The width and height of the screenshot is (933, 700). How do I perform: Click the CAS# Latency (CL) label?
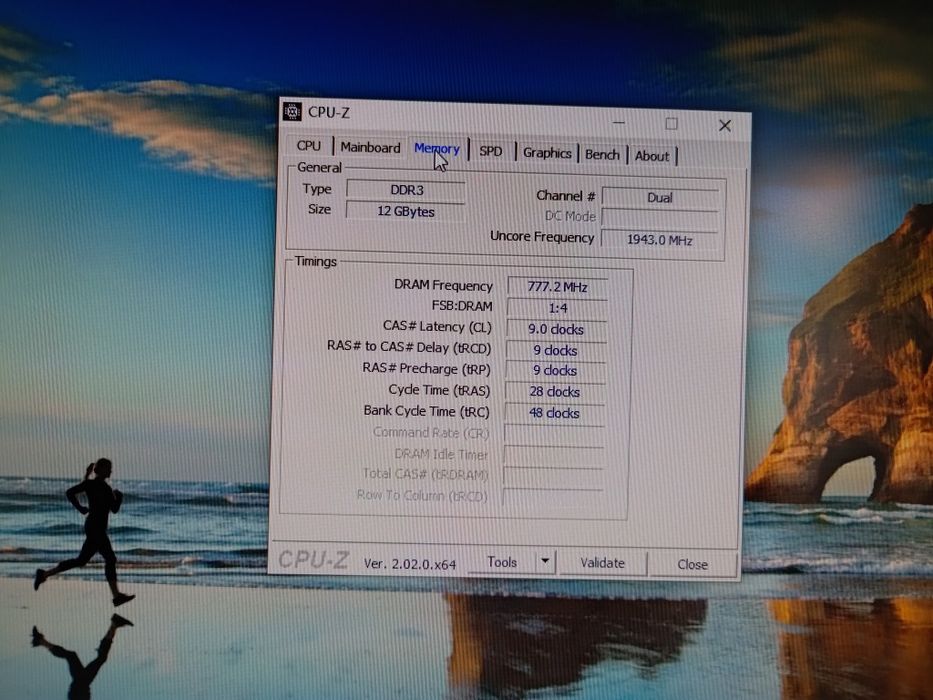point(437,327)
